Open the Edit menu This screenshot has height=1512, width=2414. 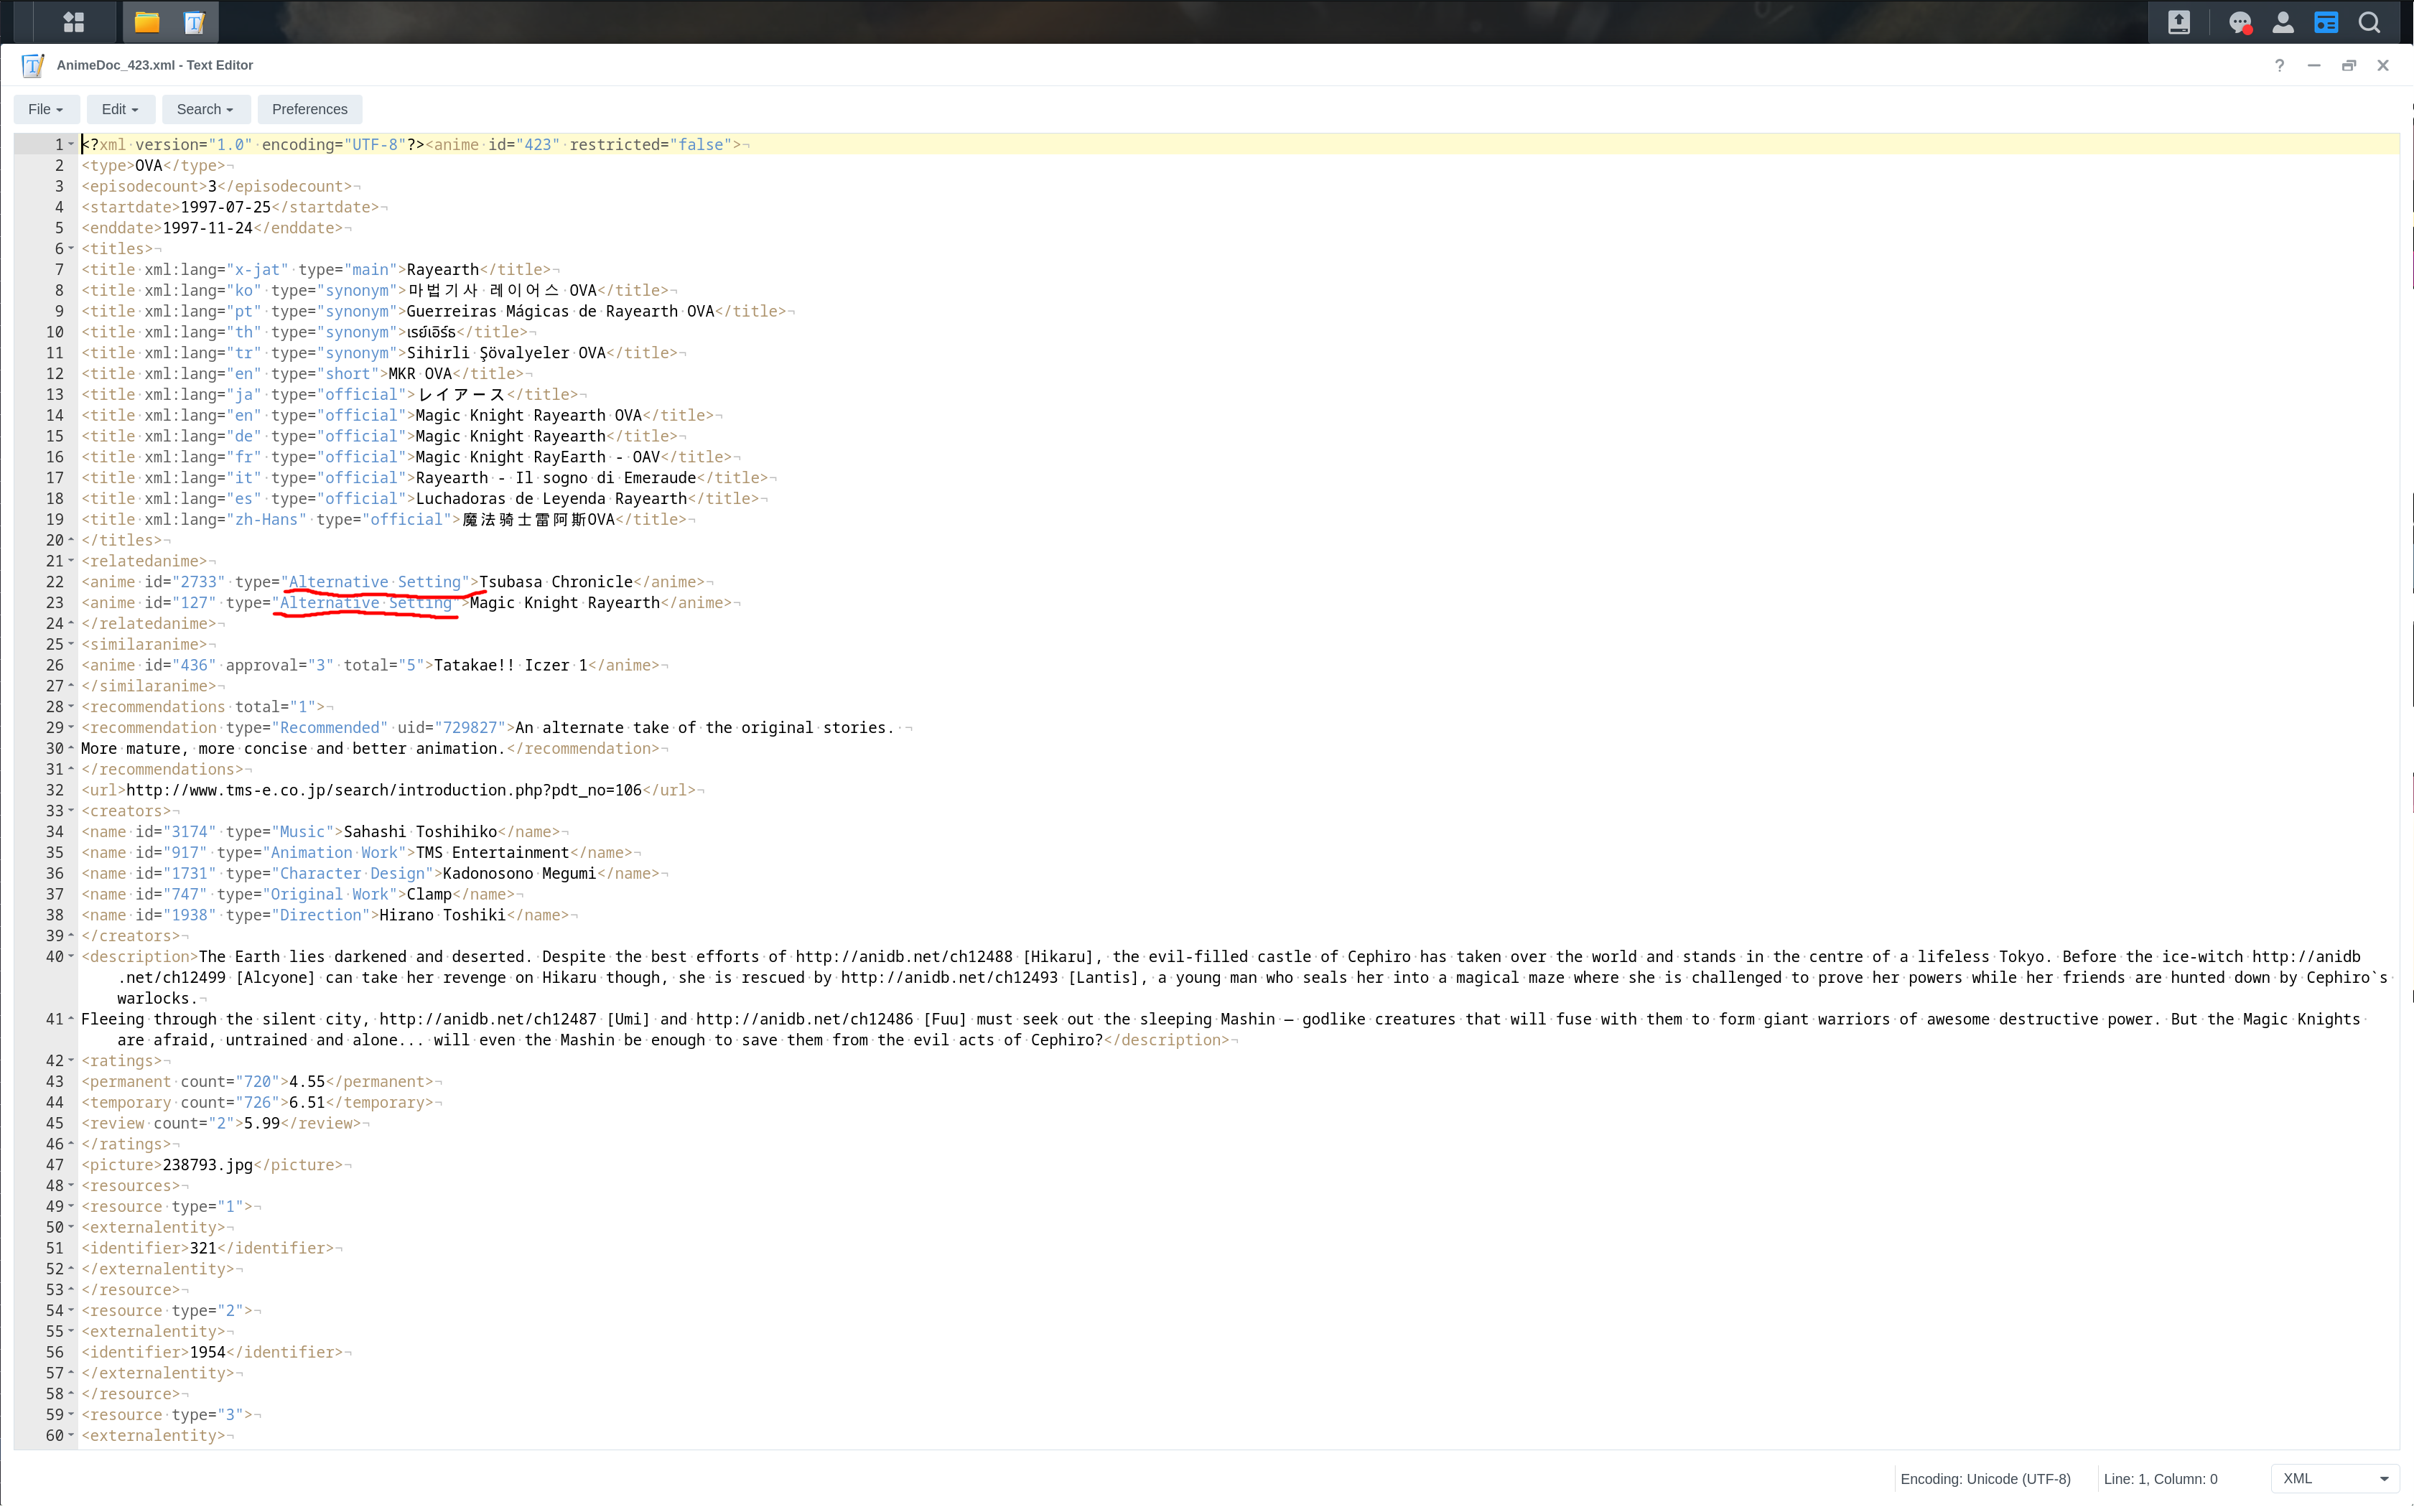coord(119,109)
